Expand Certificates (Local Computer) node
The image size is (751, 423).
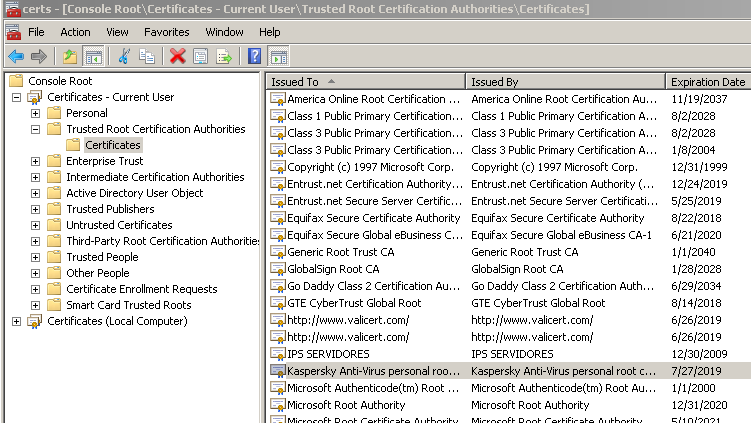pos(16,321)
